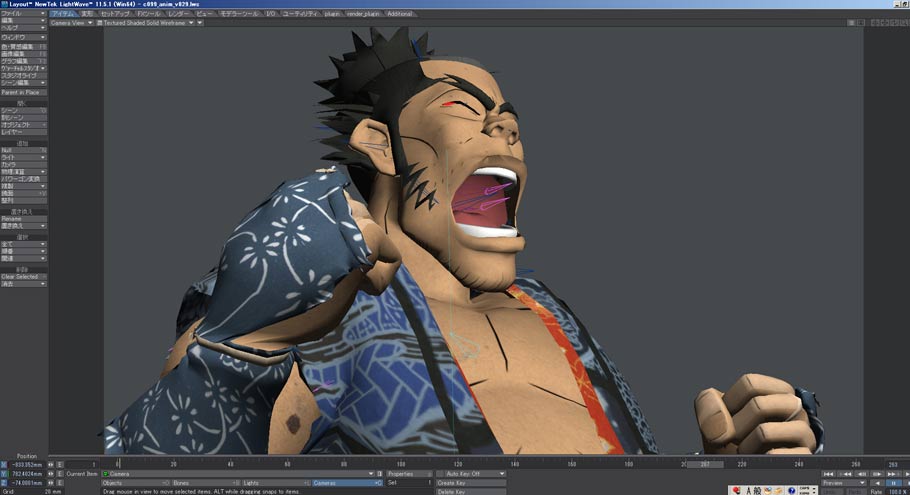This screenshot has width=910, height=495.
Task: Open the viewport options arrow after render mode
Action: (200, 23)
